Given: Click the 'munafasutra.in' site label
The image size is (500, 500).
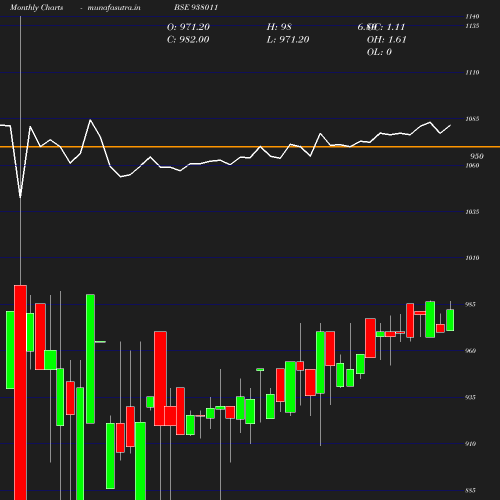Looking at the screenshot, I should pos(114,7).
